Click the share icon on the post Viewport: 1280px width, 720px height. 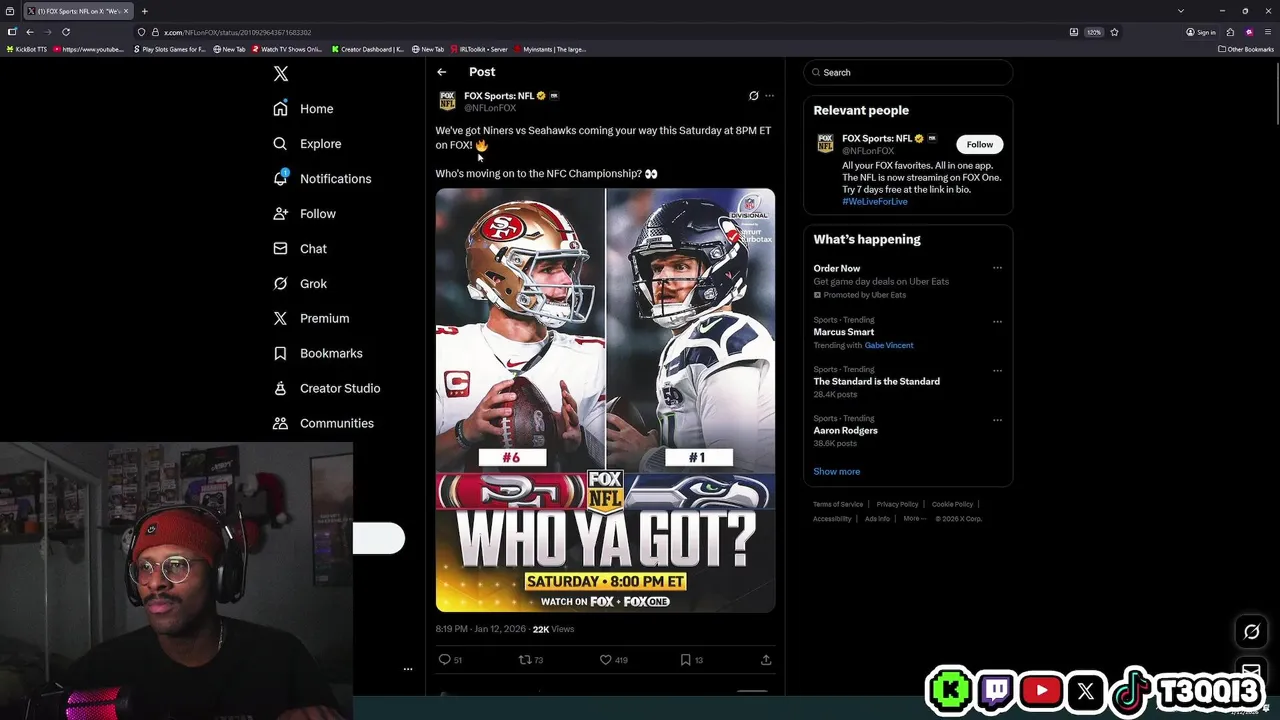766,660
